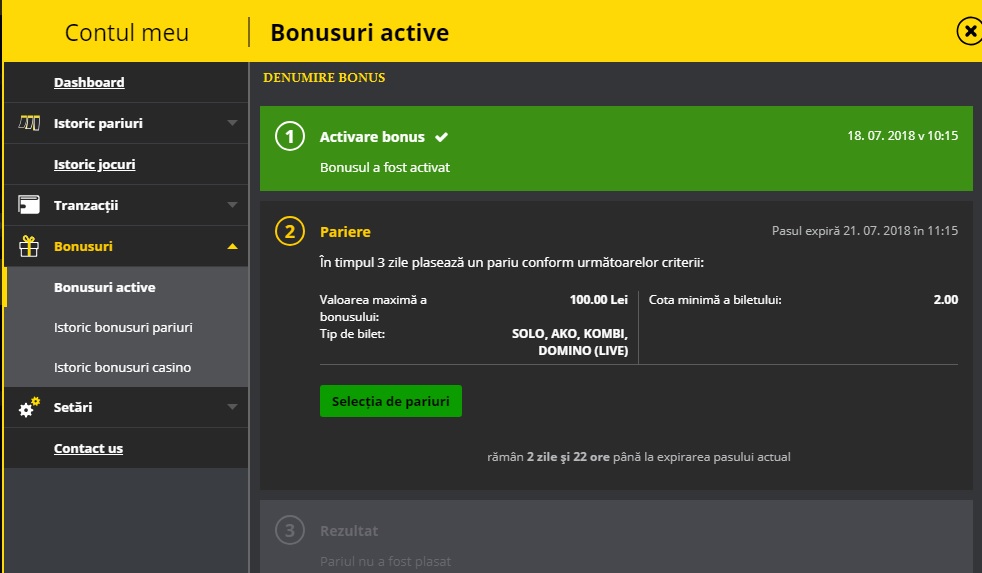Click the Activare bonus checkmark
The image size is (982, 573).
(x=441, y=137)
